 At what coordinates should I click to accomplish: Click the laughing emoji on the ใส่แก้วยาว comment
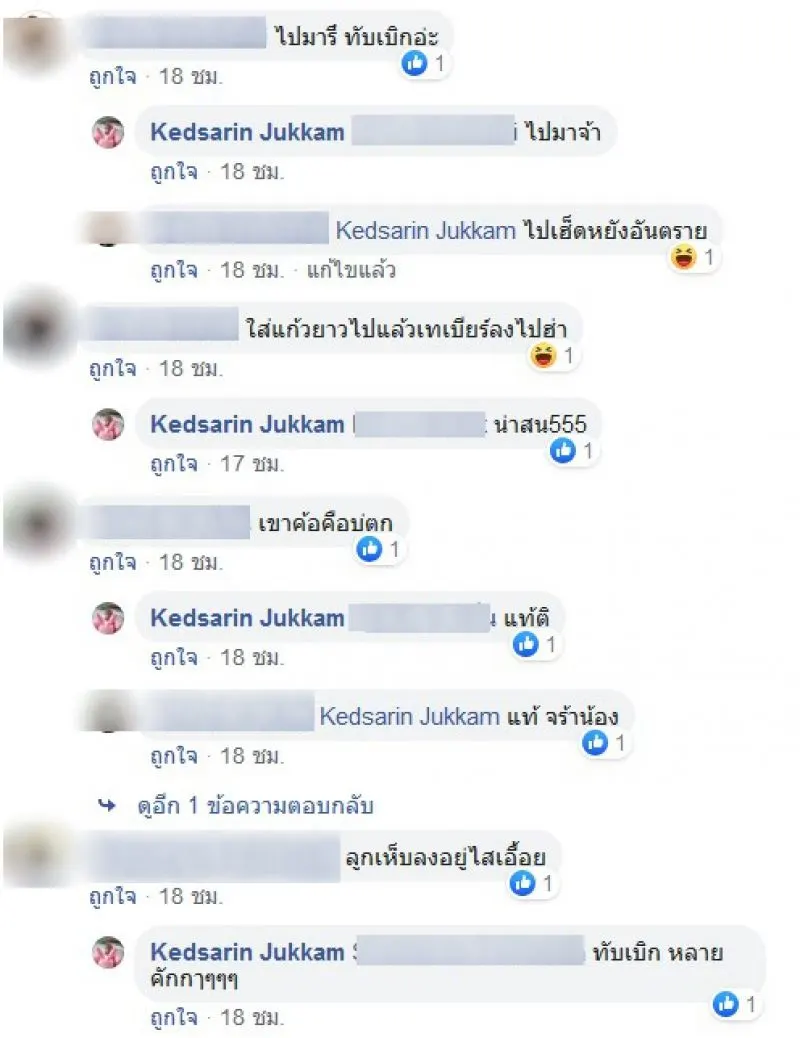pyautogui.click(x=543, y=355)
